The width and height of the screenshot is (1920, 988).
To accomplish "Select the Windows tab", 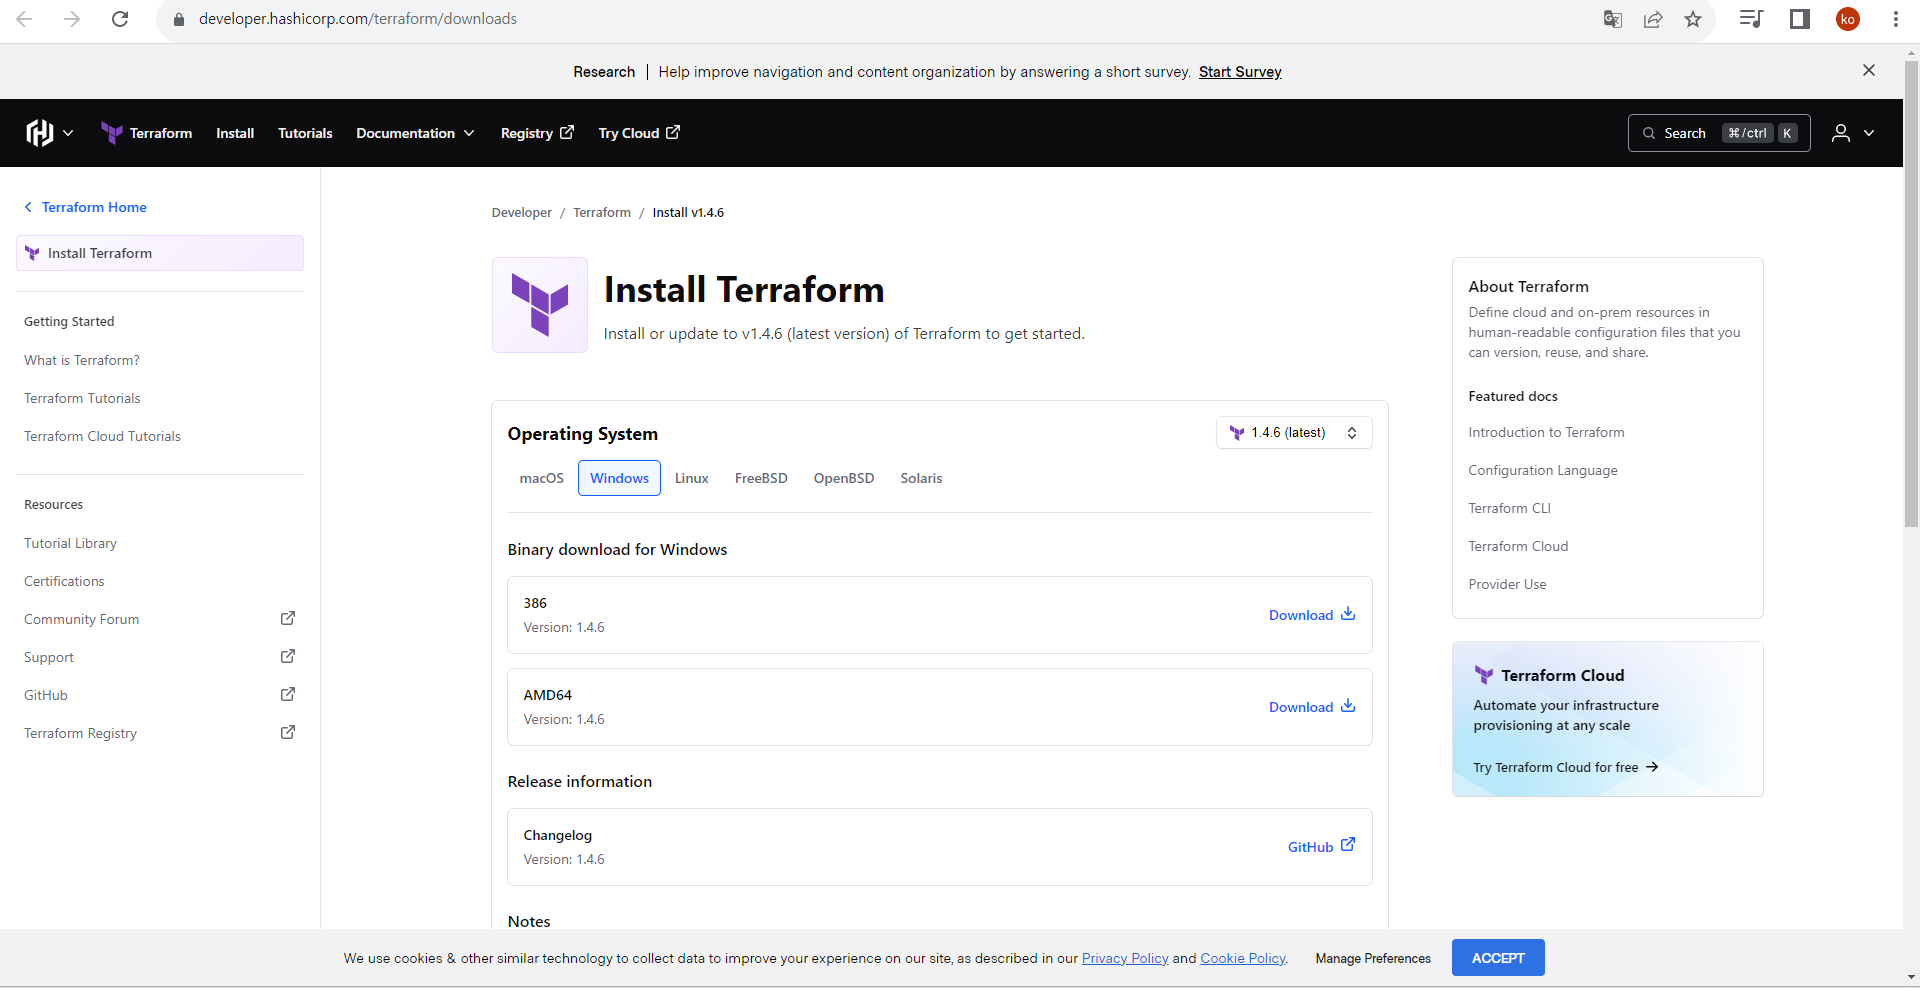I will 619,478.
